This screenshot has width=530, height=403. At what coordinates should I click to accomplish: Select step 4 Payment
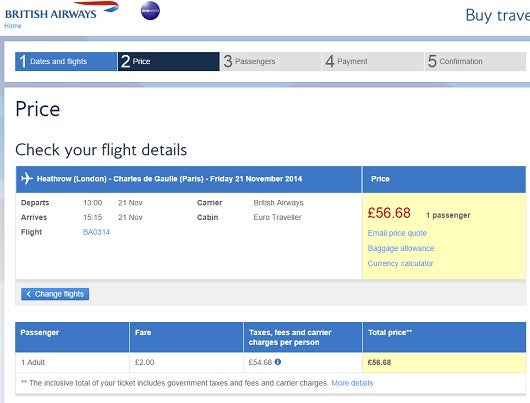(x=373, y=62)
